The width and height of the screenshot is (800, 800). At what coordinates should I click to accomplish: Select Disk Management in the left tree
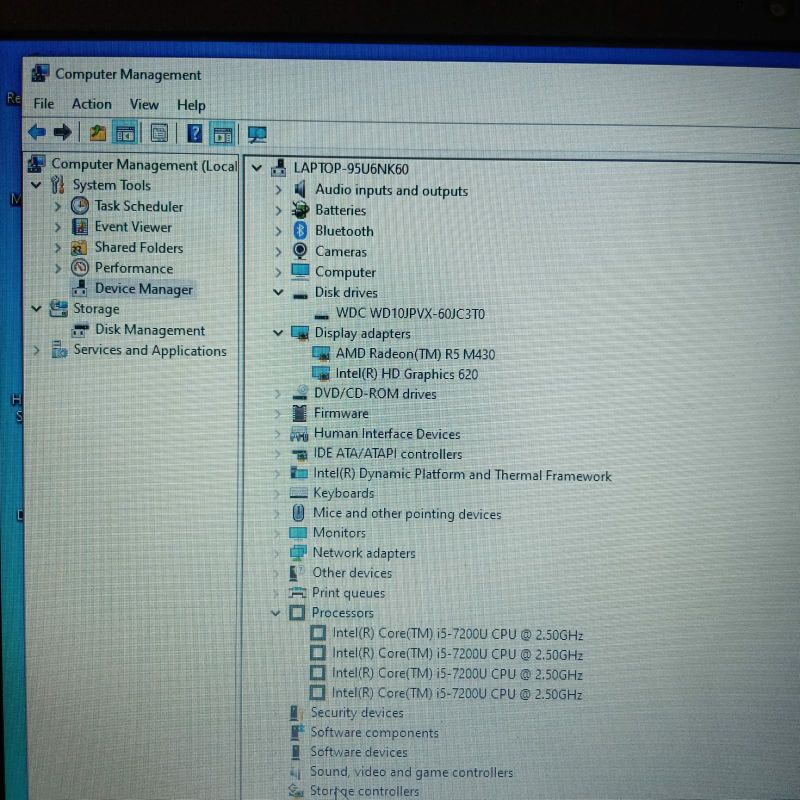[149, 330]
